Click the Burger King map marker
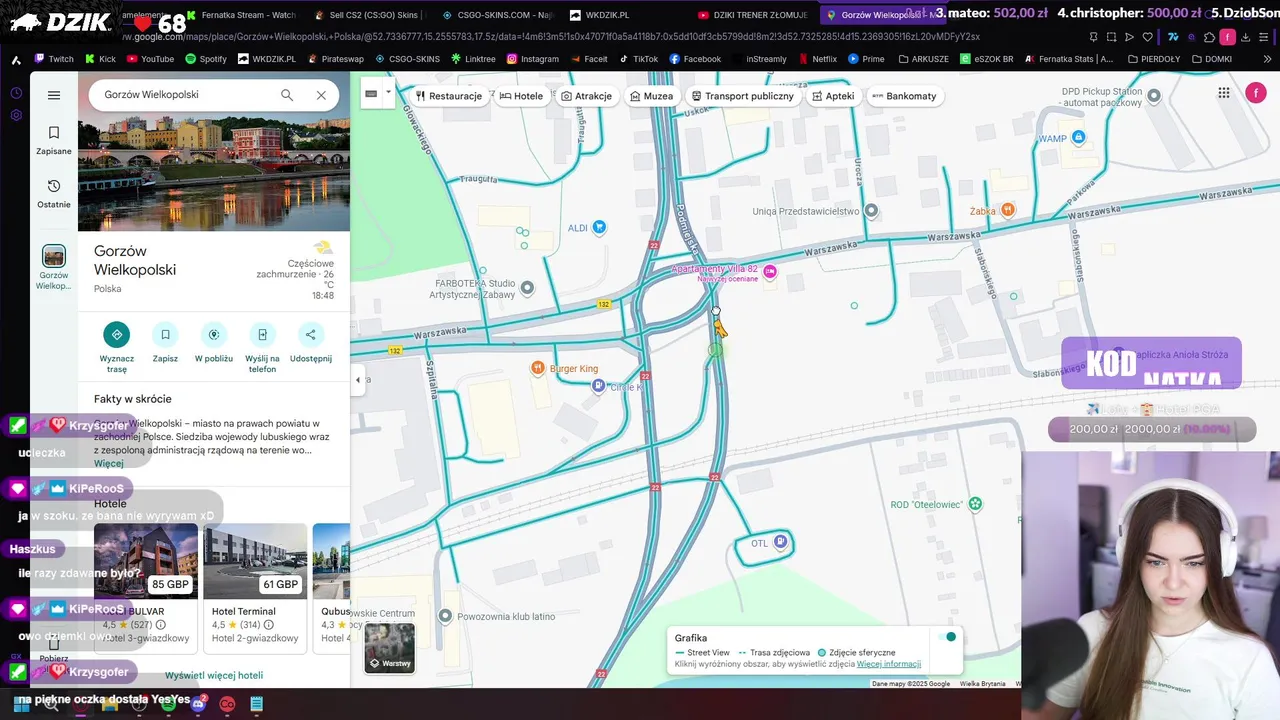Image resolution: width=1280 pixels, height=720 pixels. pos(538,368)
